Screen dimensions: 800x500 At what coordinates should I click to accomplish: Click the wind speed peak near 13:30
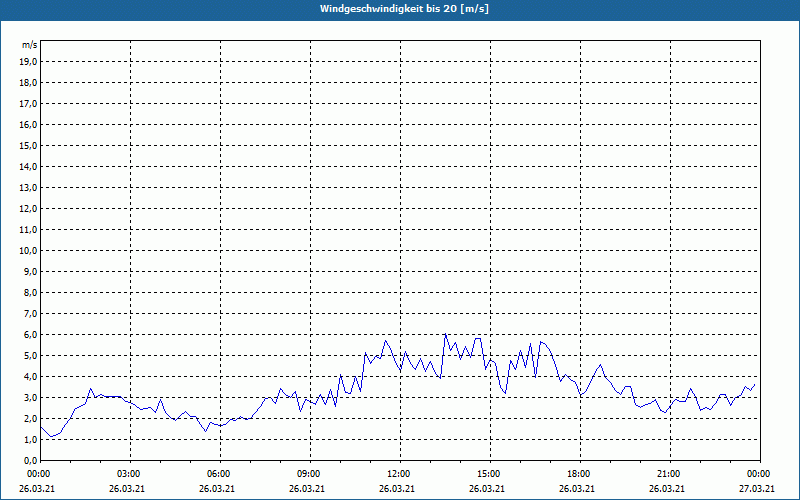[445, 334]
